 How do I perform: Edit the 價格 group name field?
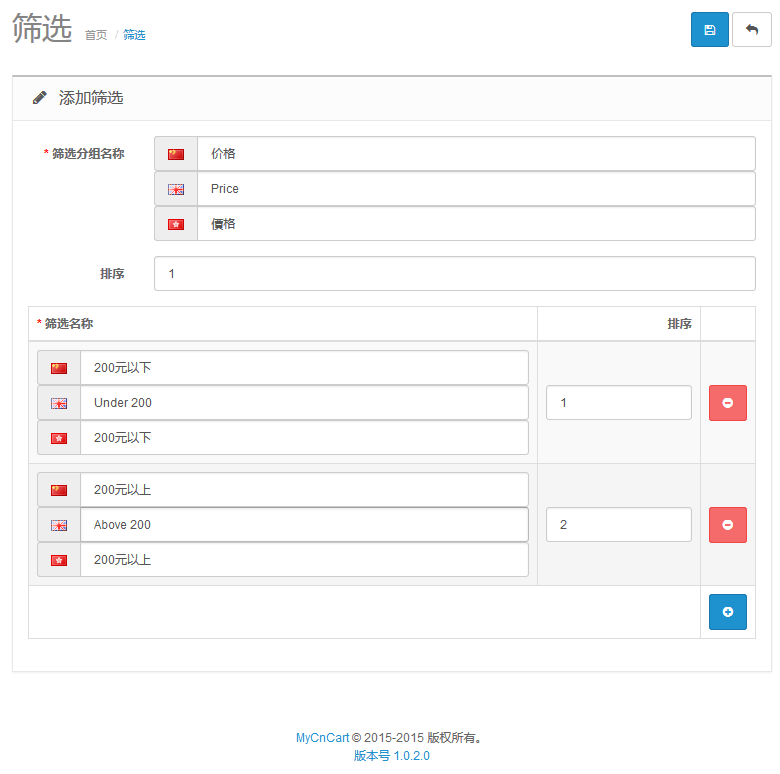(x=476, y=224)
